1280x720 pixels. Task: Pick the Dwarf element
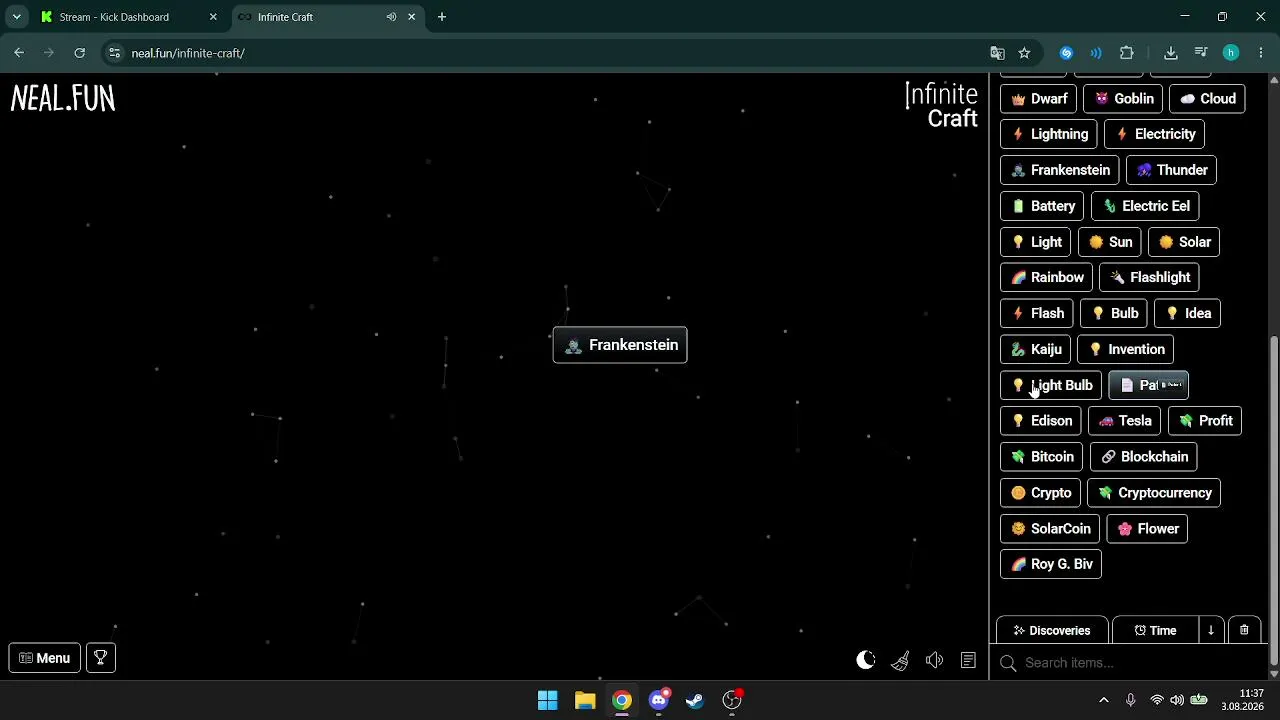(x=1038, y=98)
